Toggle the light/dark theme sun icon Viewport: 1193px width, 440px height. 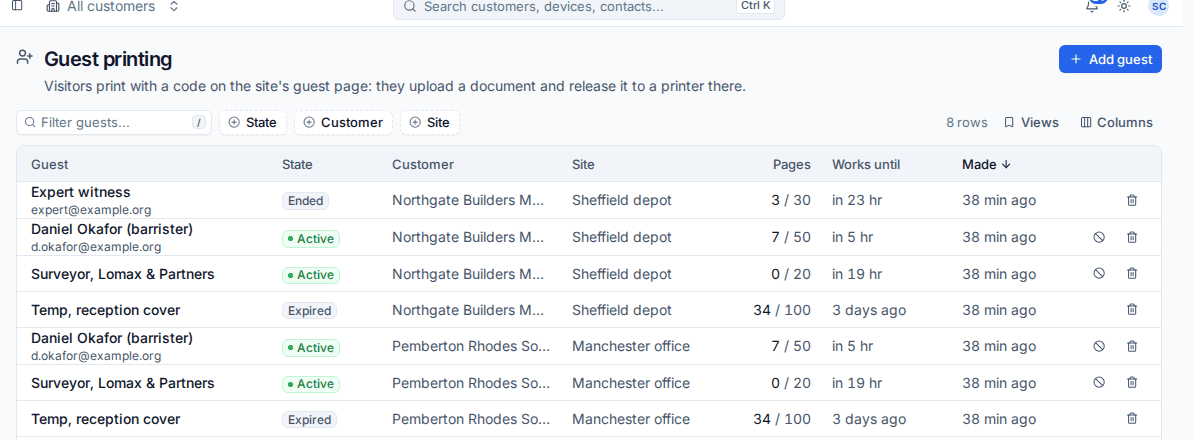coord(1124,6)
